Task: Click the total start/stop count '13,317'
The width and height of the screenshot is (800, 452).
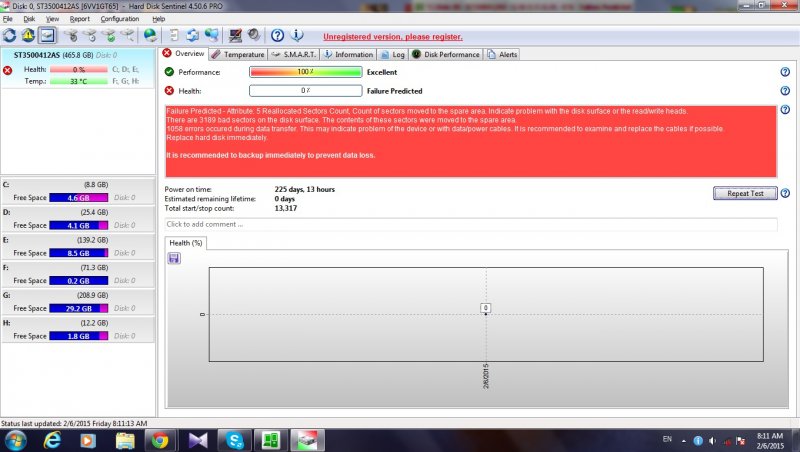Action: tap(286, 208)
